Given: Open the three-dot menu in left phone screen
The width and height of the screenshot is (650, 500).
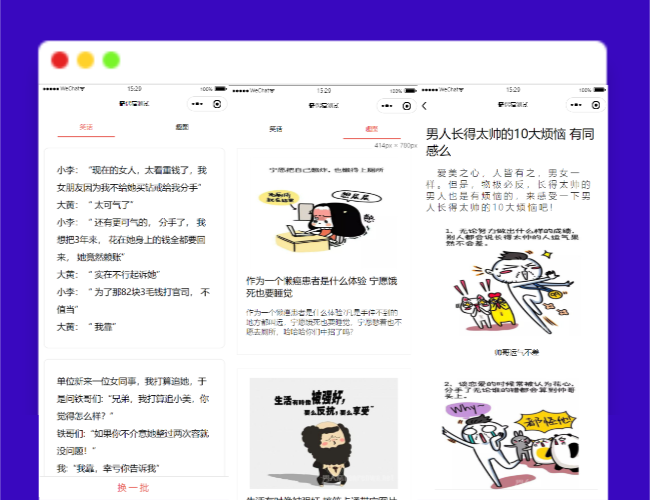Looking at the screenshot, I should [197, 104].
